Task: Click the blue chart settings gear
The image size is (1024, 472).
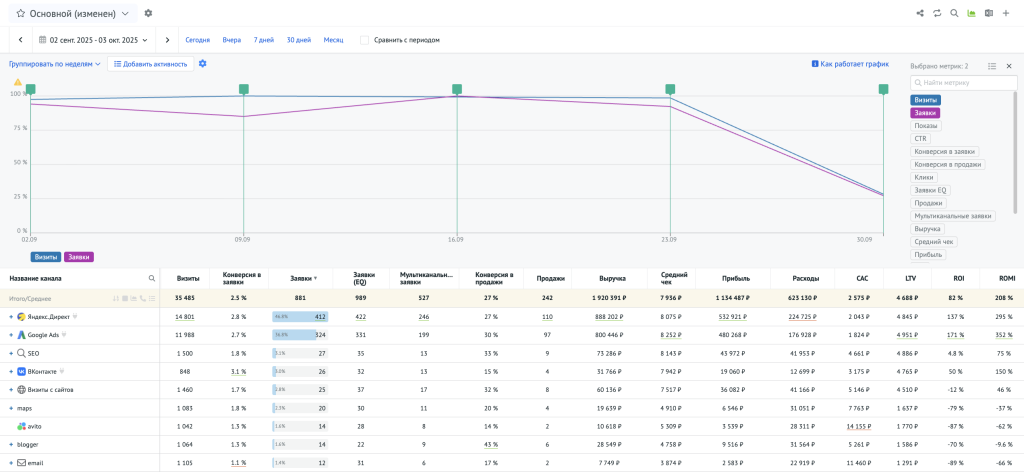Action: 203,64
